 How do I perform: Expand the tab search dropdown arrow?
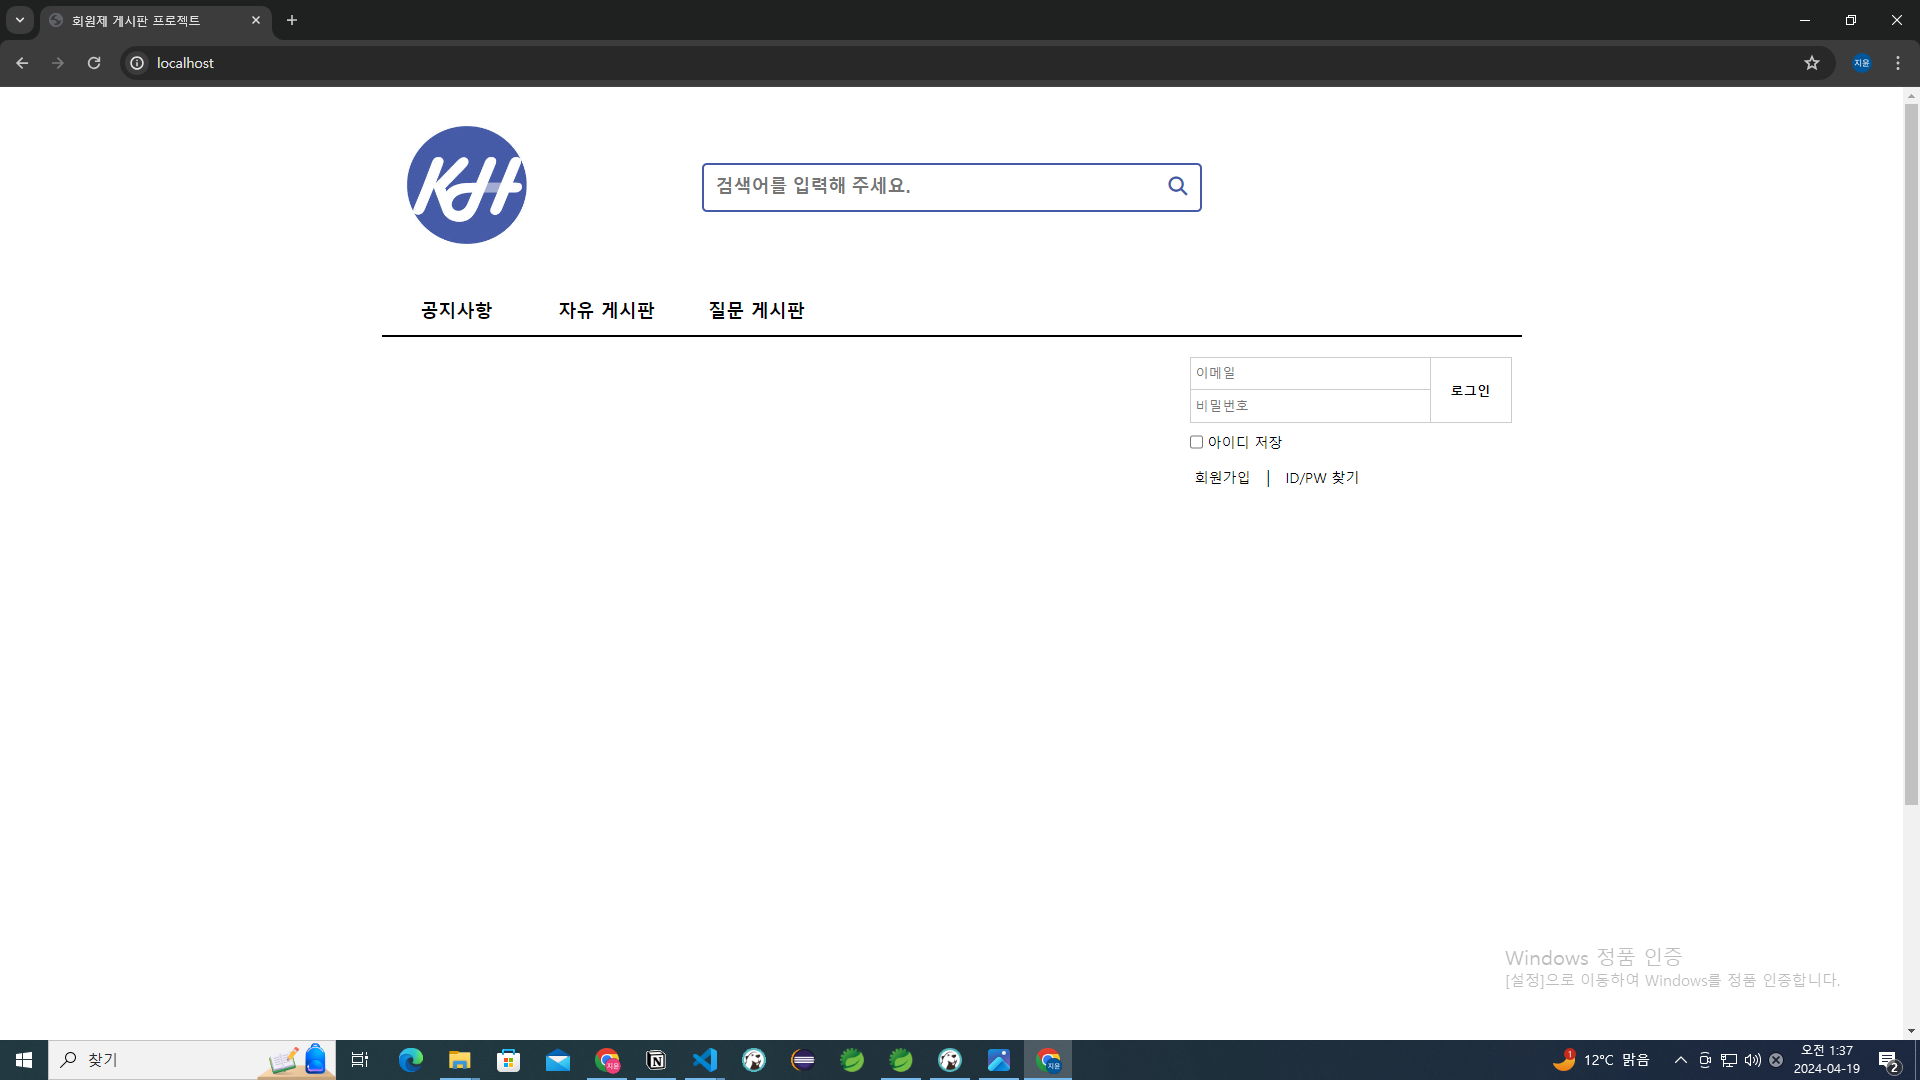pyautogui.click(x=19, y=20)
